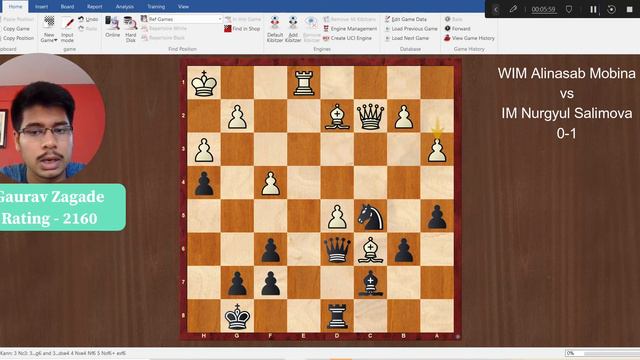Search position on Hard Disk

(x=130, y=29)
